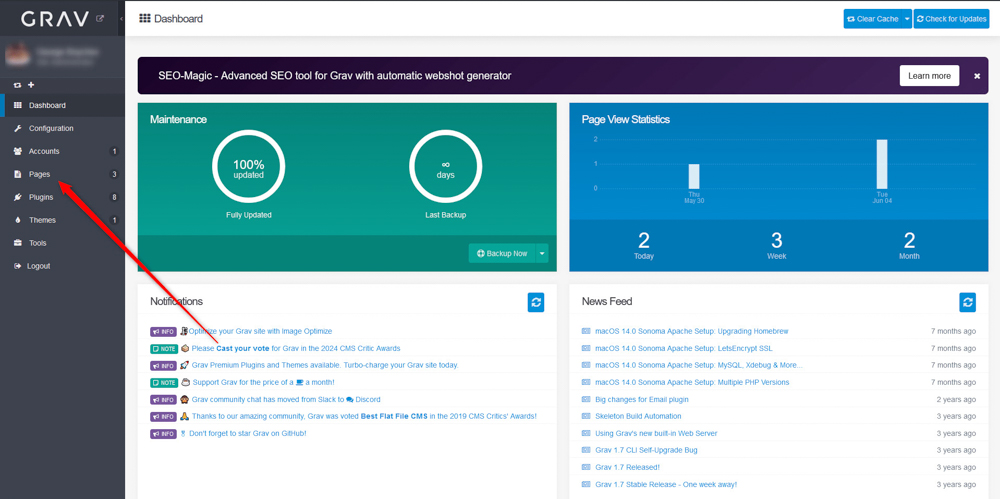Open news 'Grav 1.7 CLI Self-Upgrade Bug'

coord(646,450)
